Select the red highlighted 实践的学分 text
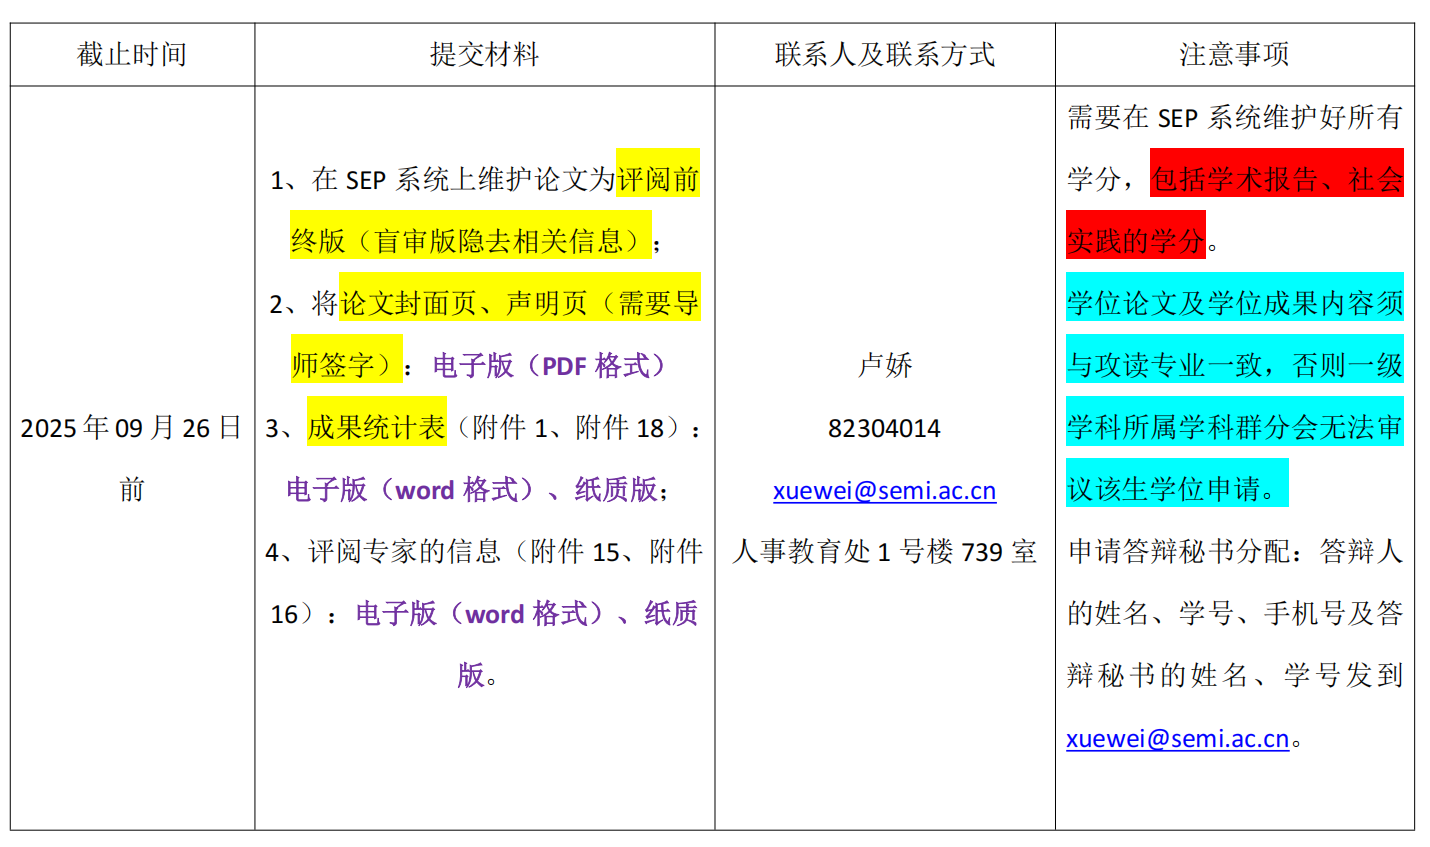 (1135, 241)
